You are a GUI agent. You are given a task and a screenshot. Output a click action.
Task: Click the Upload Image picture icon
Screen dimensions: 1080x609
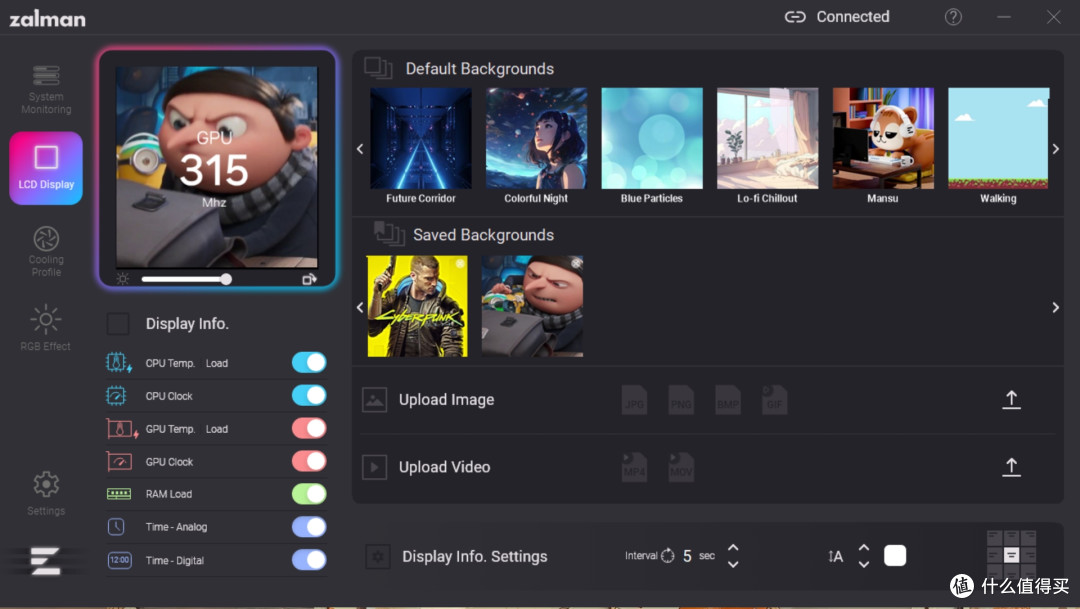[x=374, y=400]
